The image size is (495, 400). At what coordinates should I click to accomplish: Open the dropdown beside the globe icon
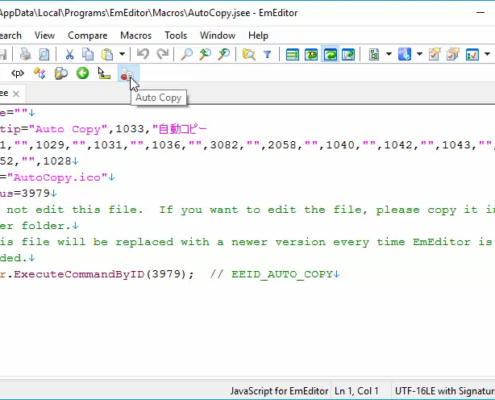419,54
